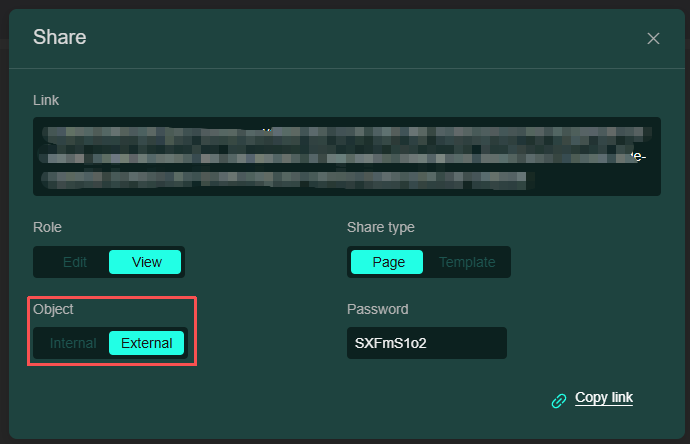Click the blurred share link box
The height and width of the screenshot is (444, 690).
(346, 156)
